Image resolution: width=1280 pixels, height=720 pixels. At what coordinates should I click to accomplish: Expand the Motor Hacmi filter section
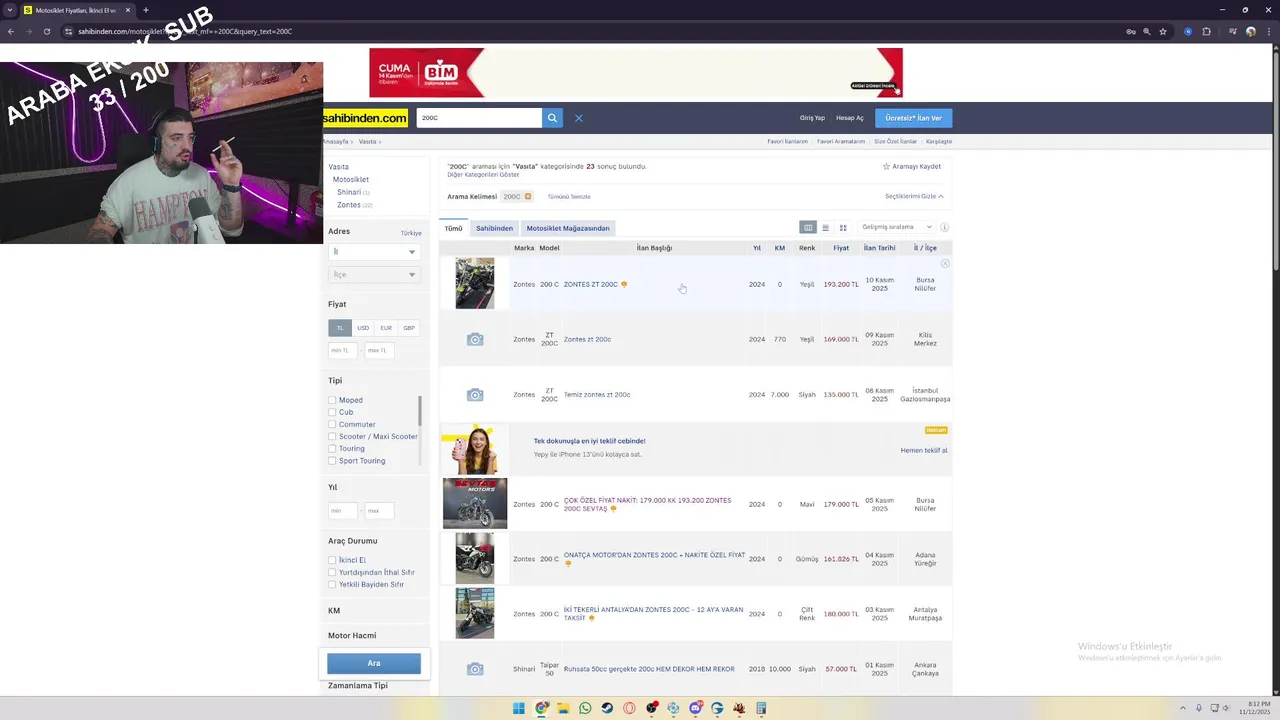pyautogui.click(x=352, y=635)
